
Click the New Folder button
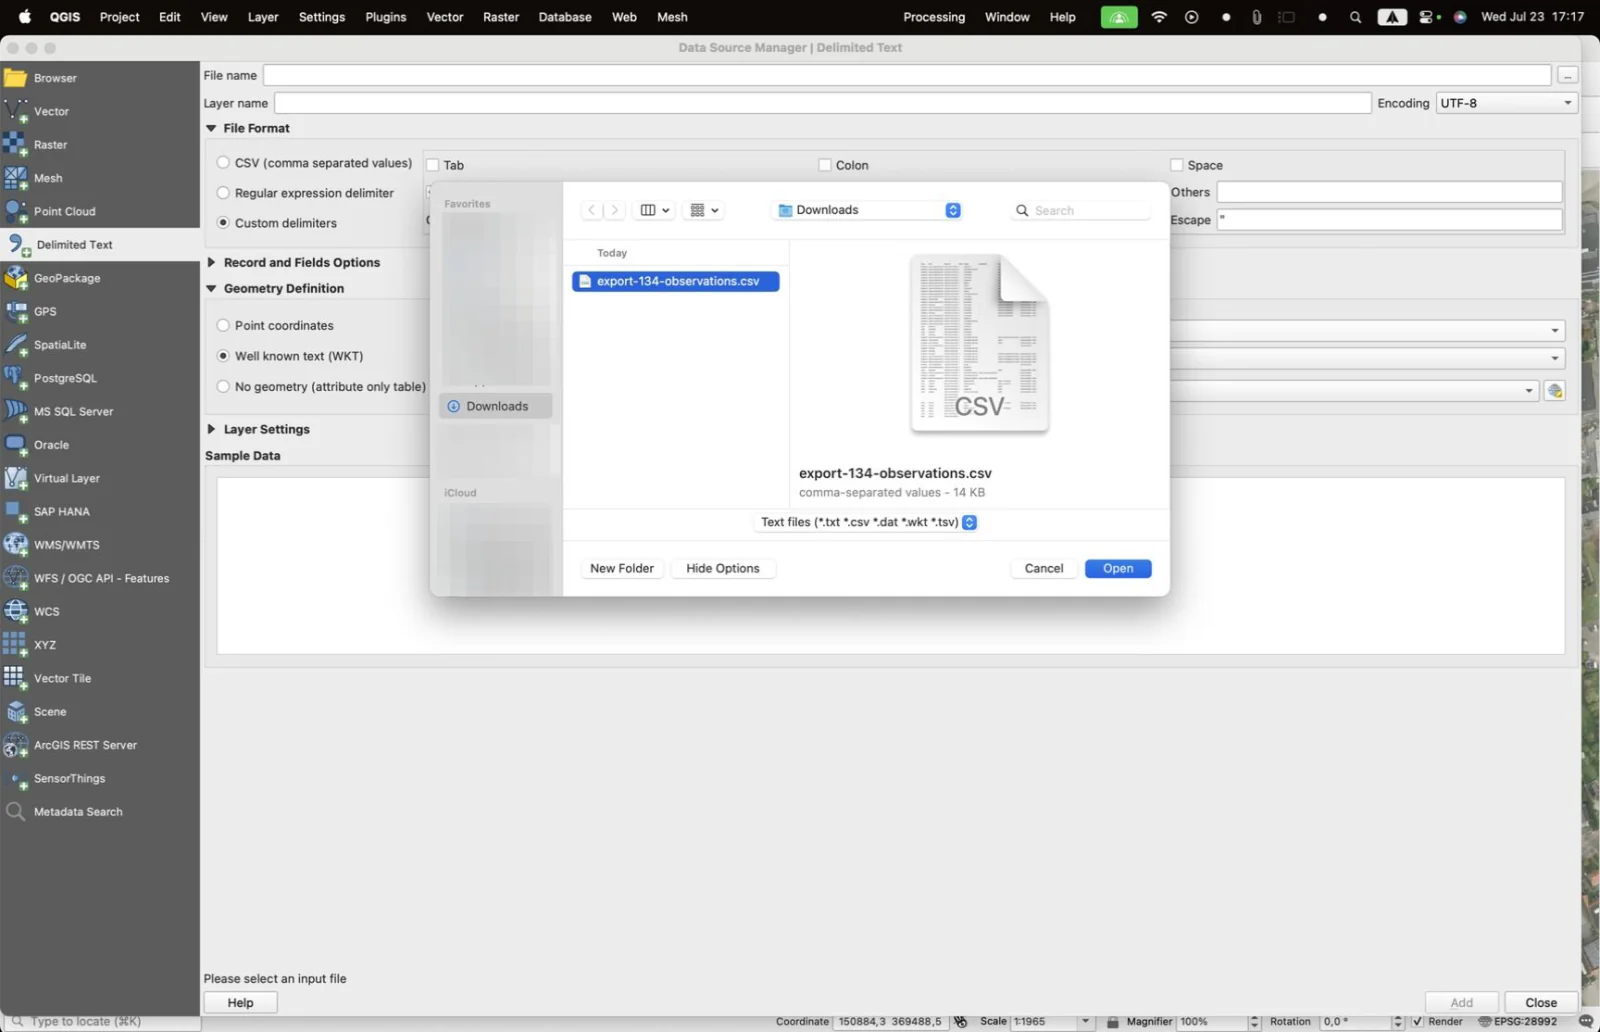[622, 568]
